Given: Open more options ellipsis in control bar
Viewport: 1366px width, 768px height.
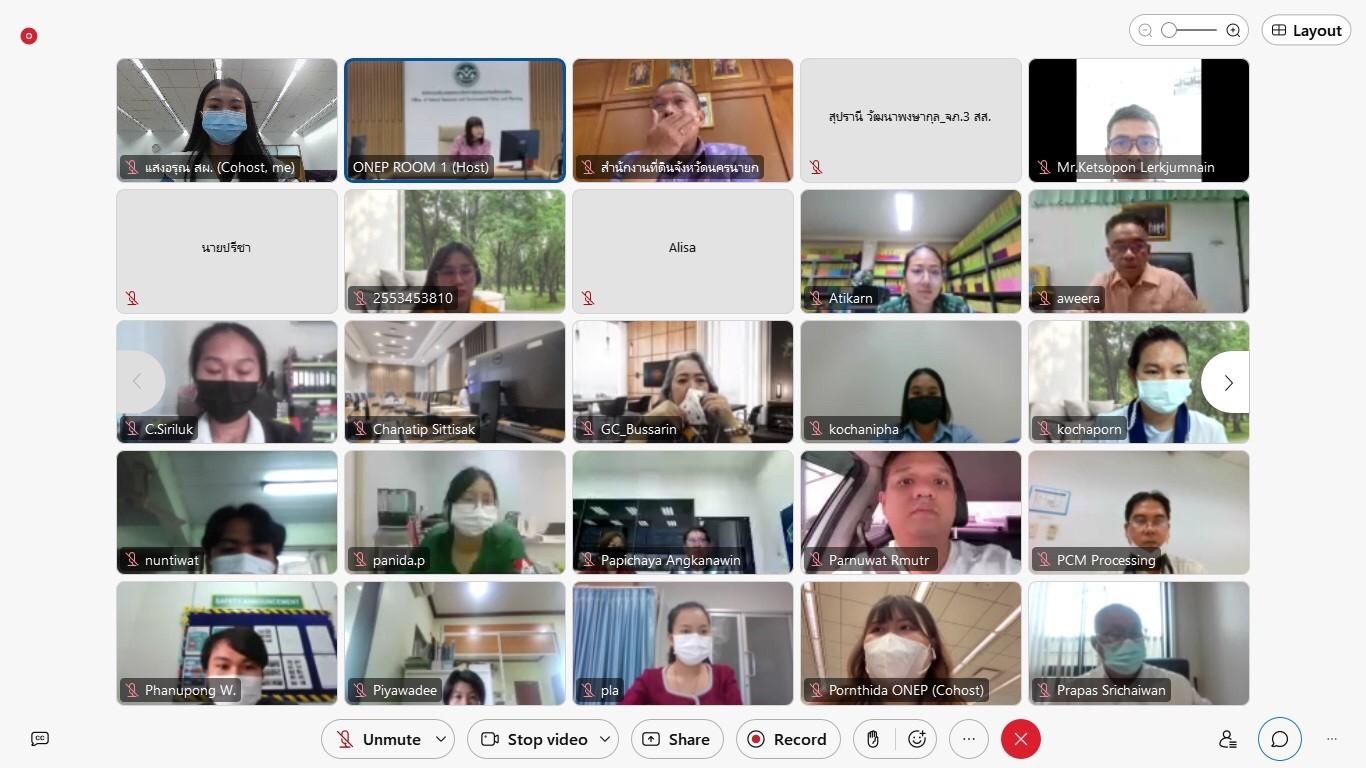Looking at the screenshot, I should pyautogui.click(x=968, y=739).
